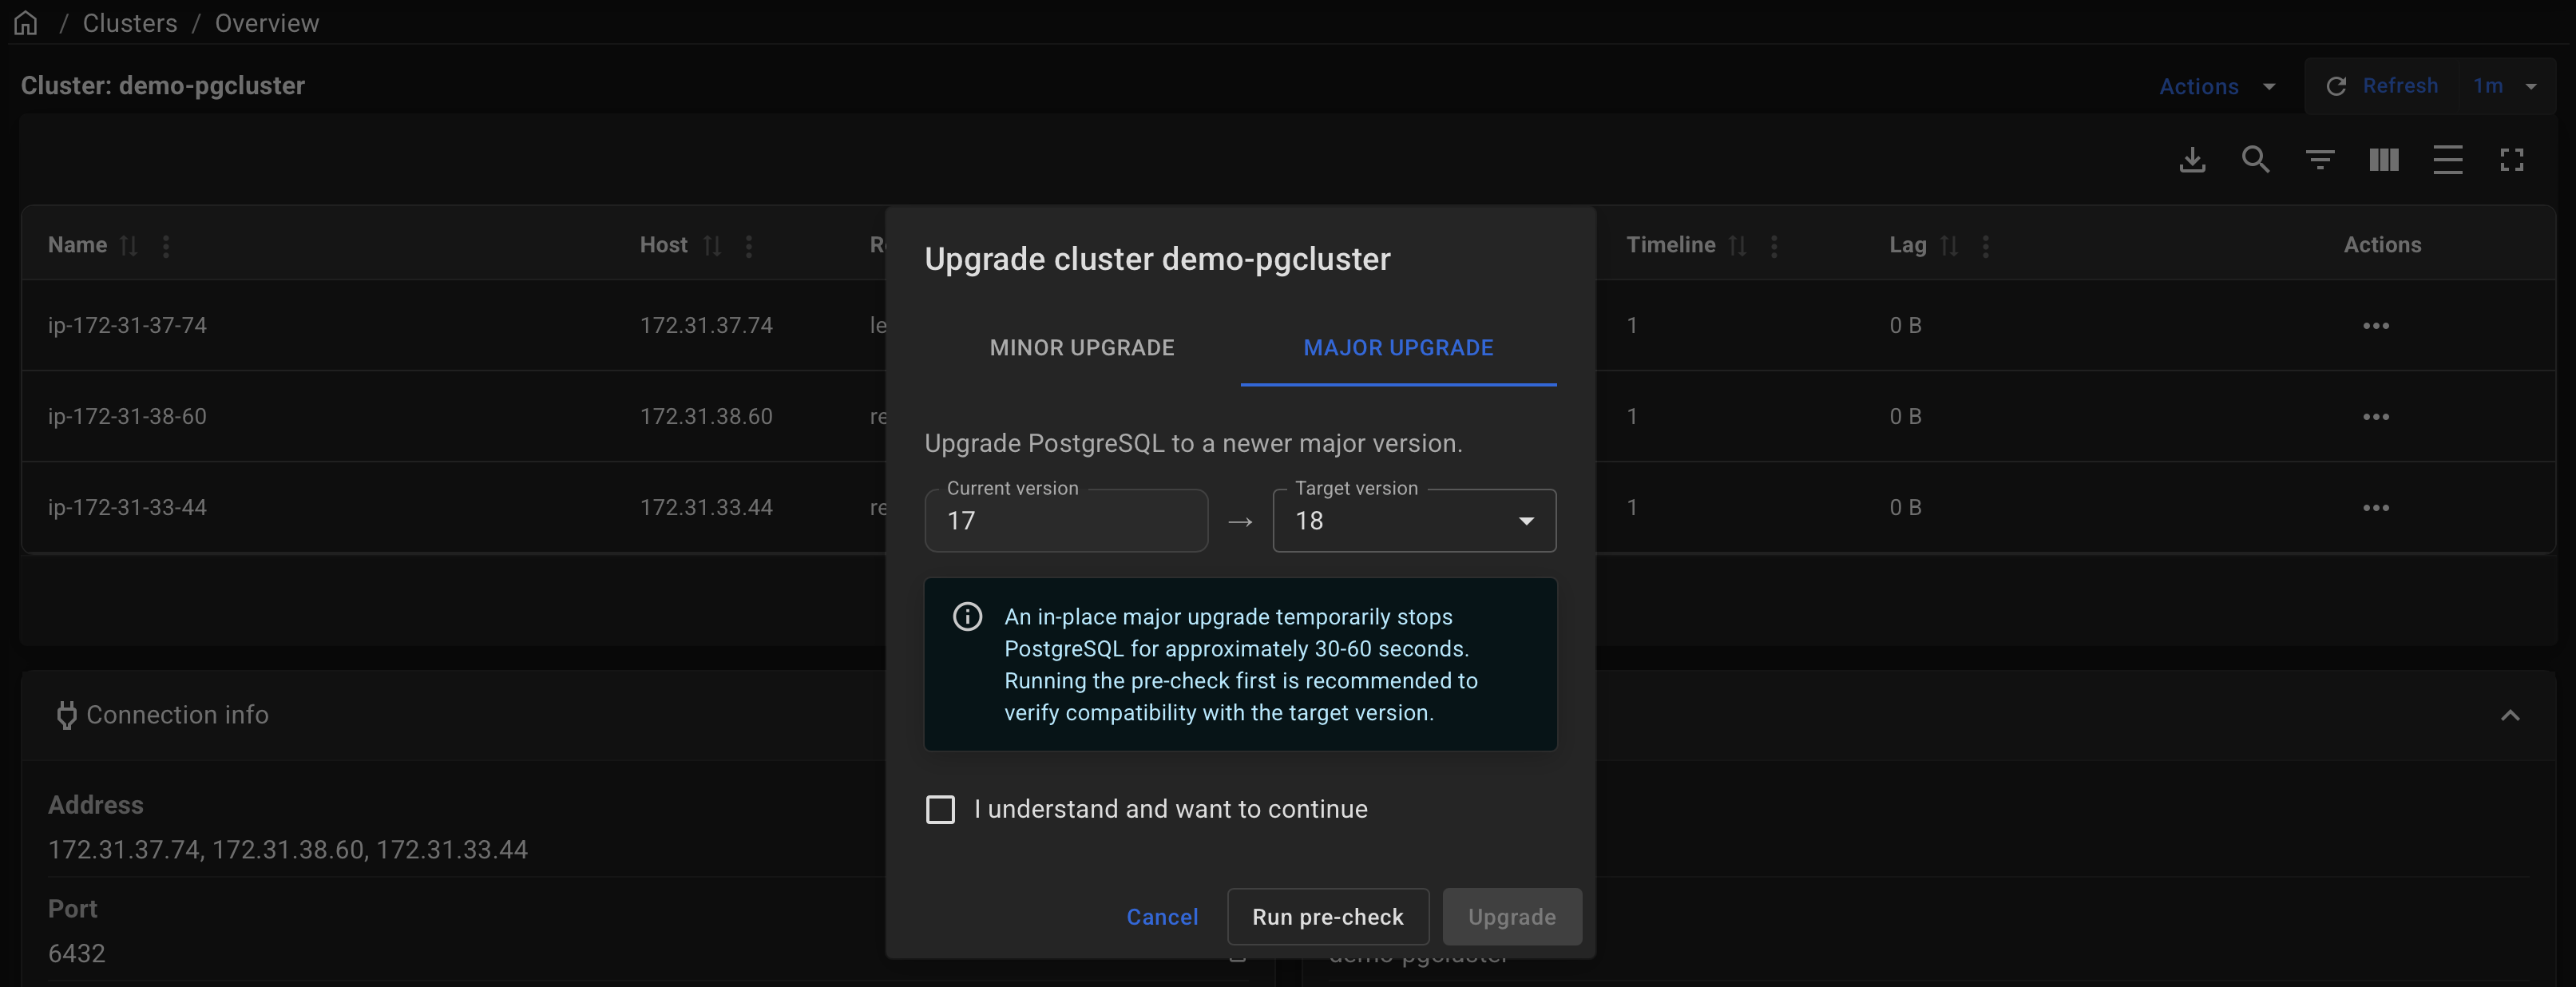The width and height of the screenshot is (2576, 987).
Task: Sort by the Lag column arrows
Action: click(1949, 246)
